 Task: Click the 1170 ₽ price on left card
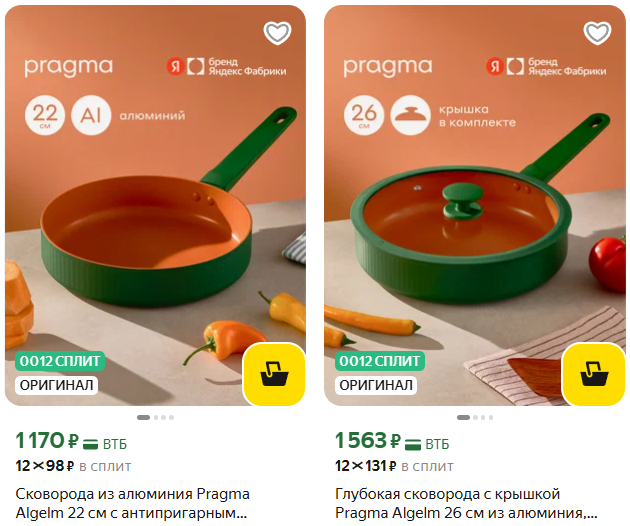coord(47,440)
